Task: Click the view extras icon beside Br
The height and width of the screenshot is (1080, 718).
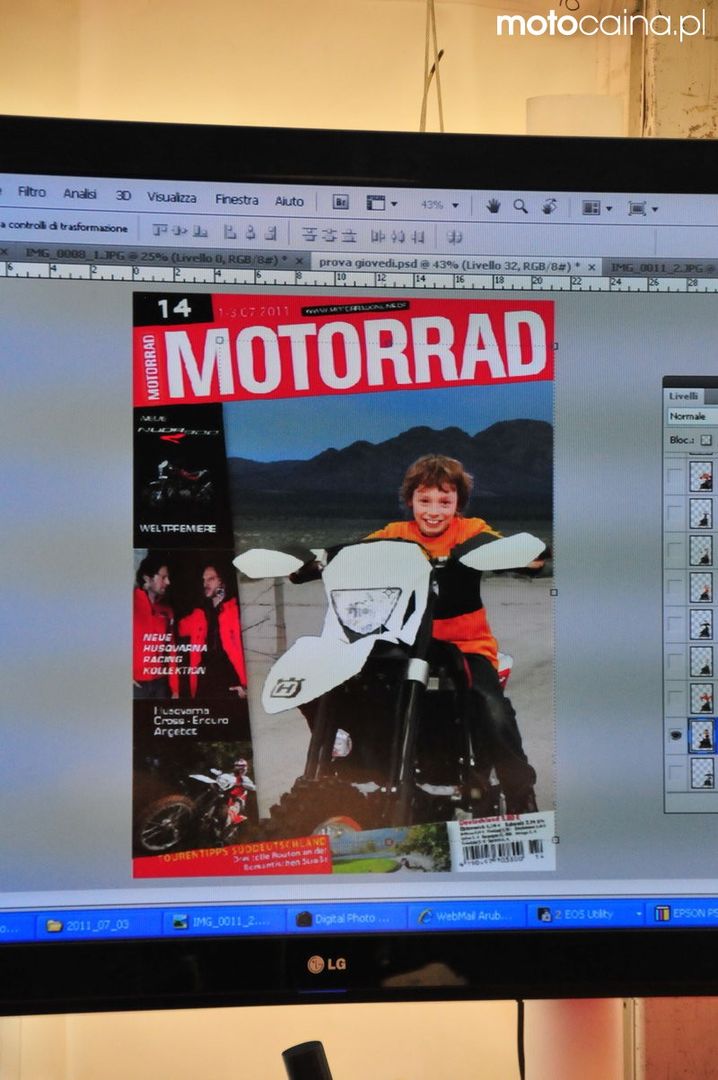Action: coord(376,202)
